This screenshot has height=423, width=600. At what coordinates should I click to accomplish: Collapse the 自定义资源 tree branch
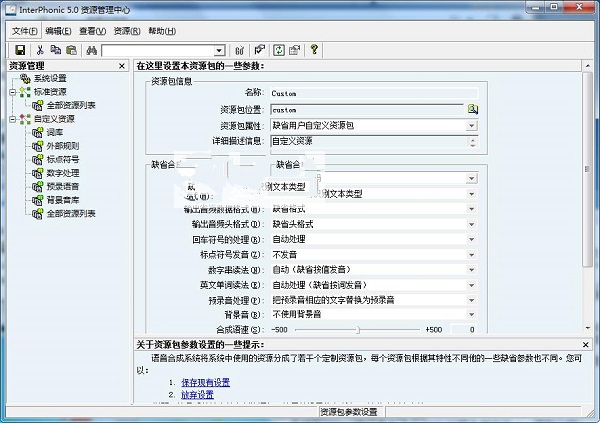coord(13,119)
